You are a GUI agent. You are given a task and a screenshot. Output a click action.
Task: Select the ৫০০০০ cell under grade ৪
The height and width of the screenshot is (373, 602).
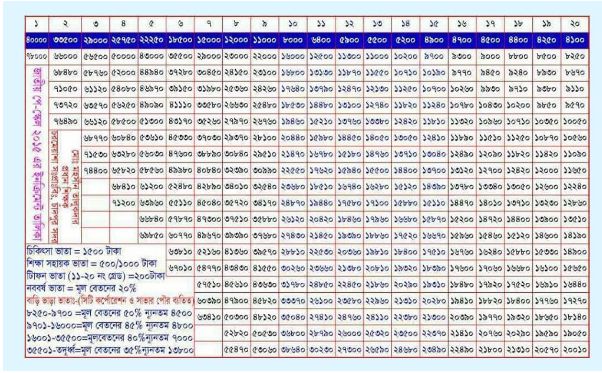[x=123, y=56]
